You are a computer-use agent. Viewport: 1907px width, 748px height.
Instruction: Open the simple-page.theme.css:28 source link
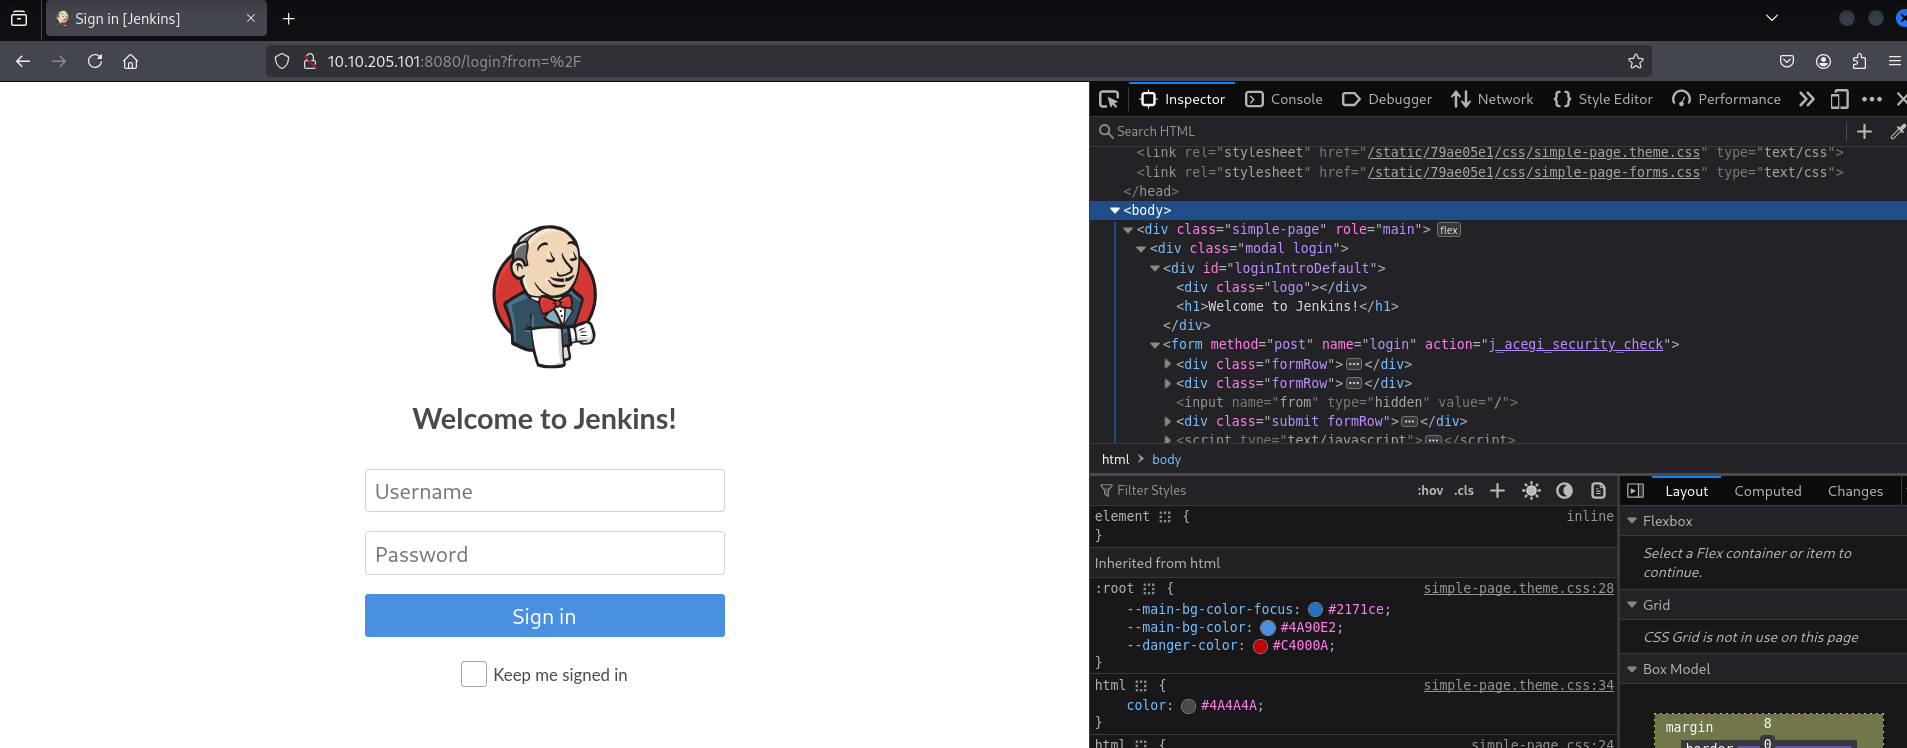[1518, 588]
